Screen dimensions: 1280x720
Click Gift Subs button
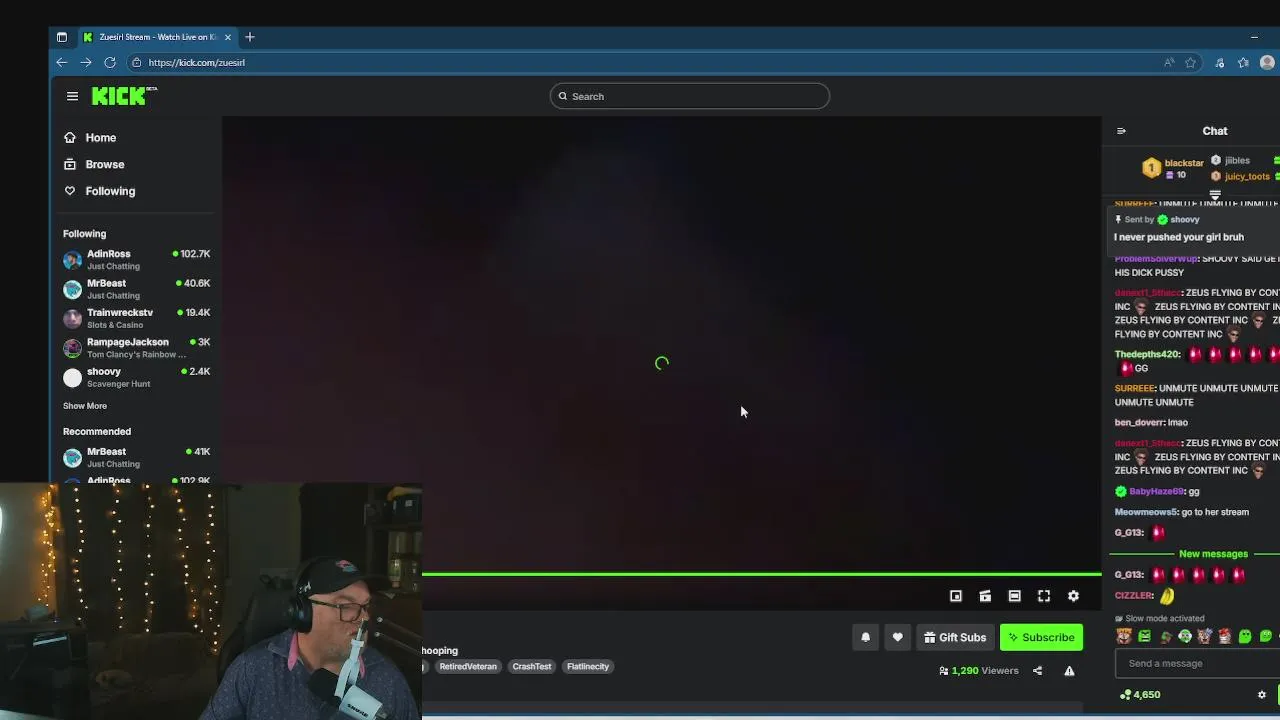955,637
